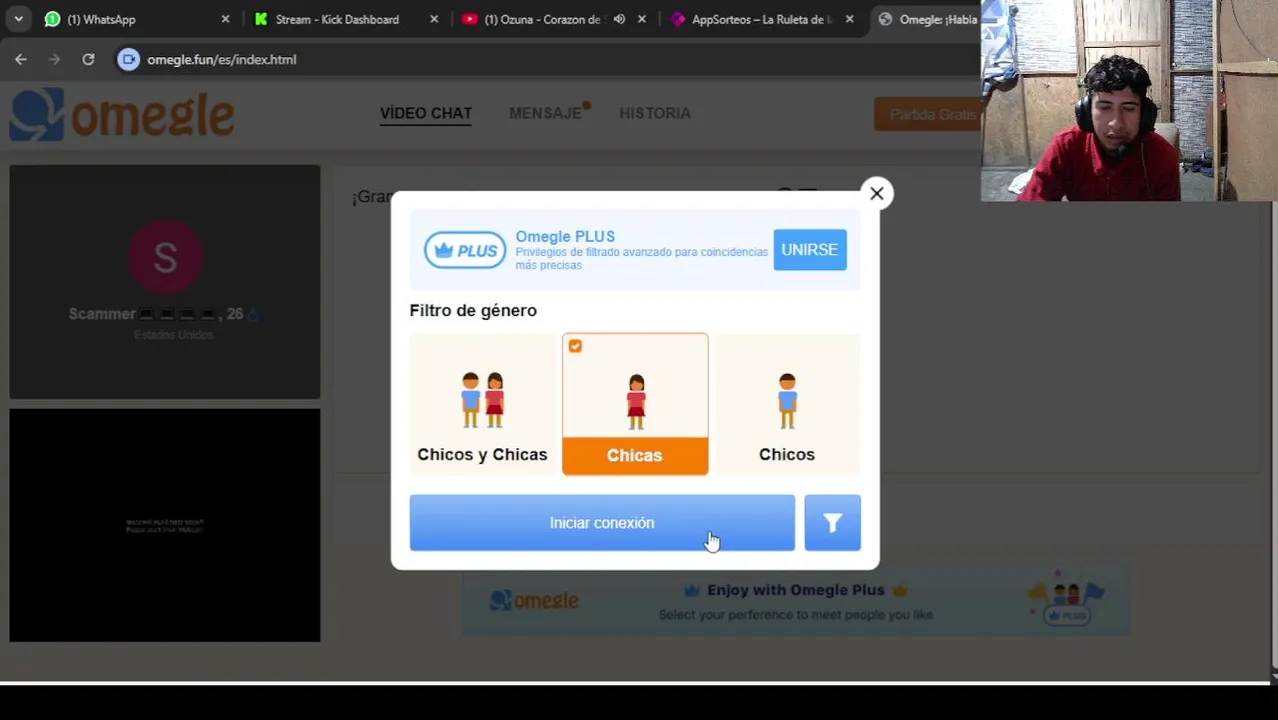The height and width of the screenshot is (720, 1278).
Task: Close the Kick Dashboard browser tab
Action: click(x=434, y=19)
